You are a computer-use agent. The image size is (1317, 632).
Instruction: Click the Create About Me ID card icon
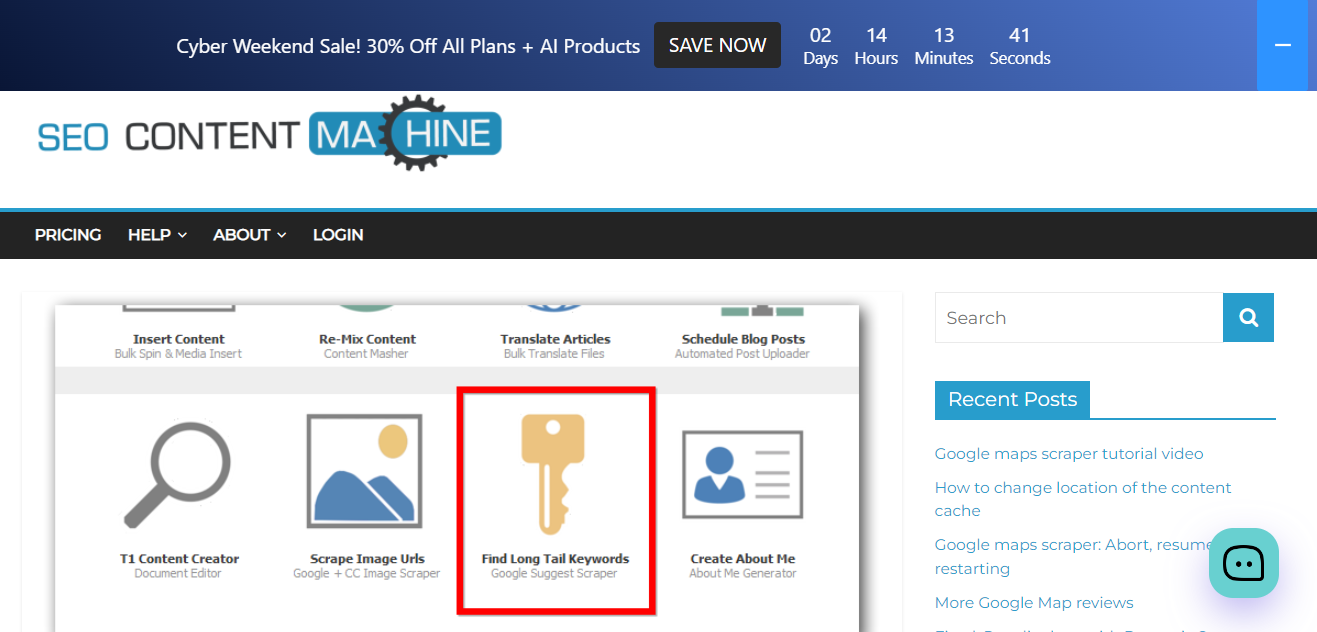(742, 473)
